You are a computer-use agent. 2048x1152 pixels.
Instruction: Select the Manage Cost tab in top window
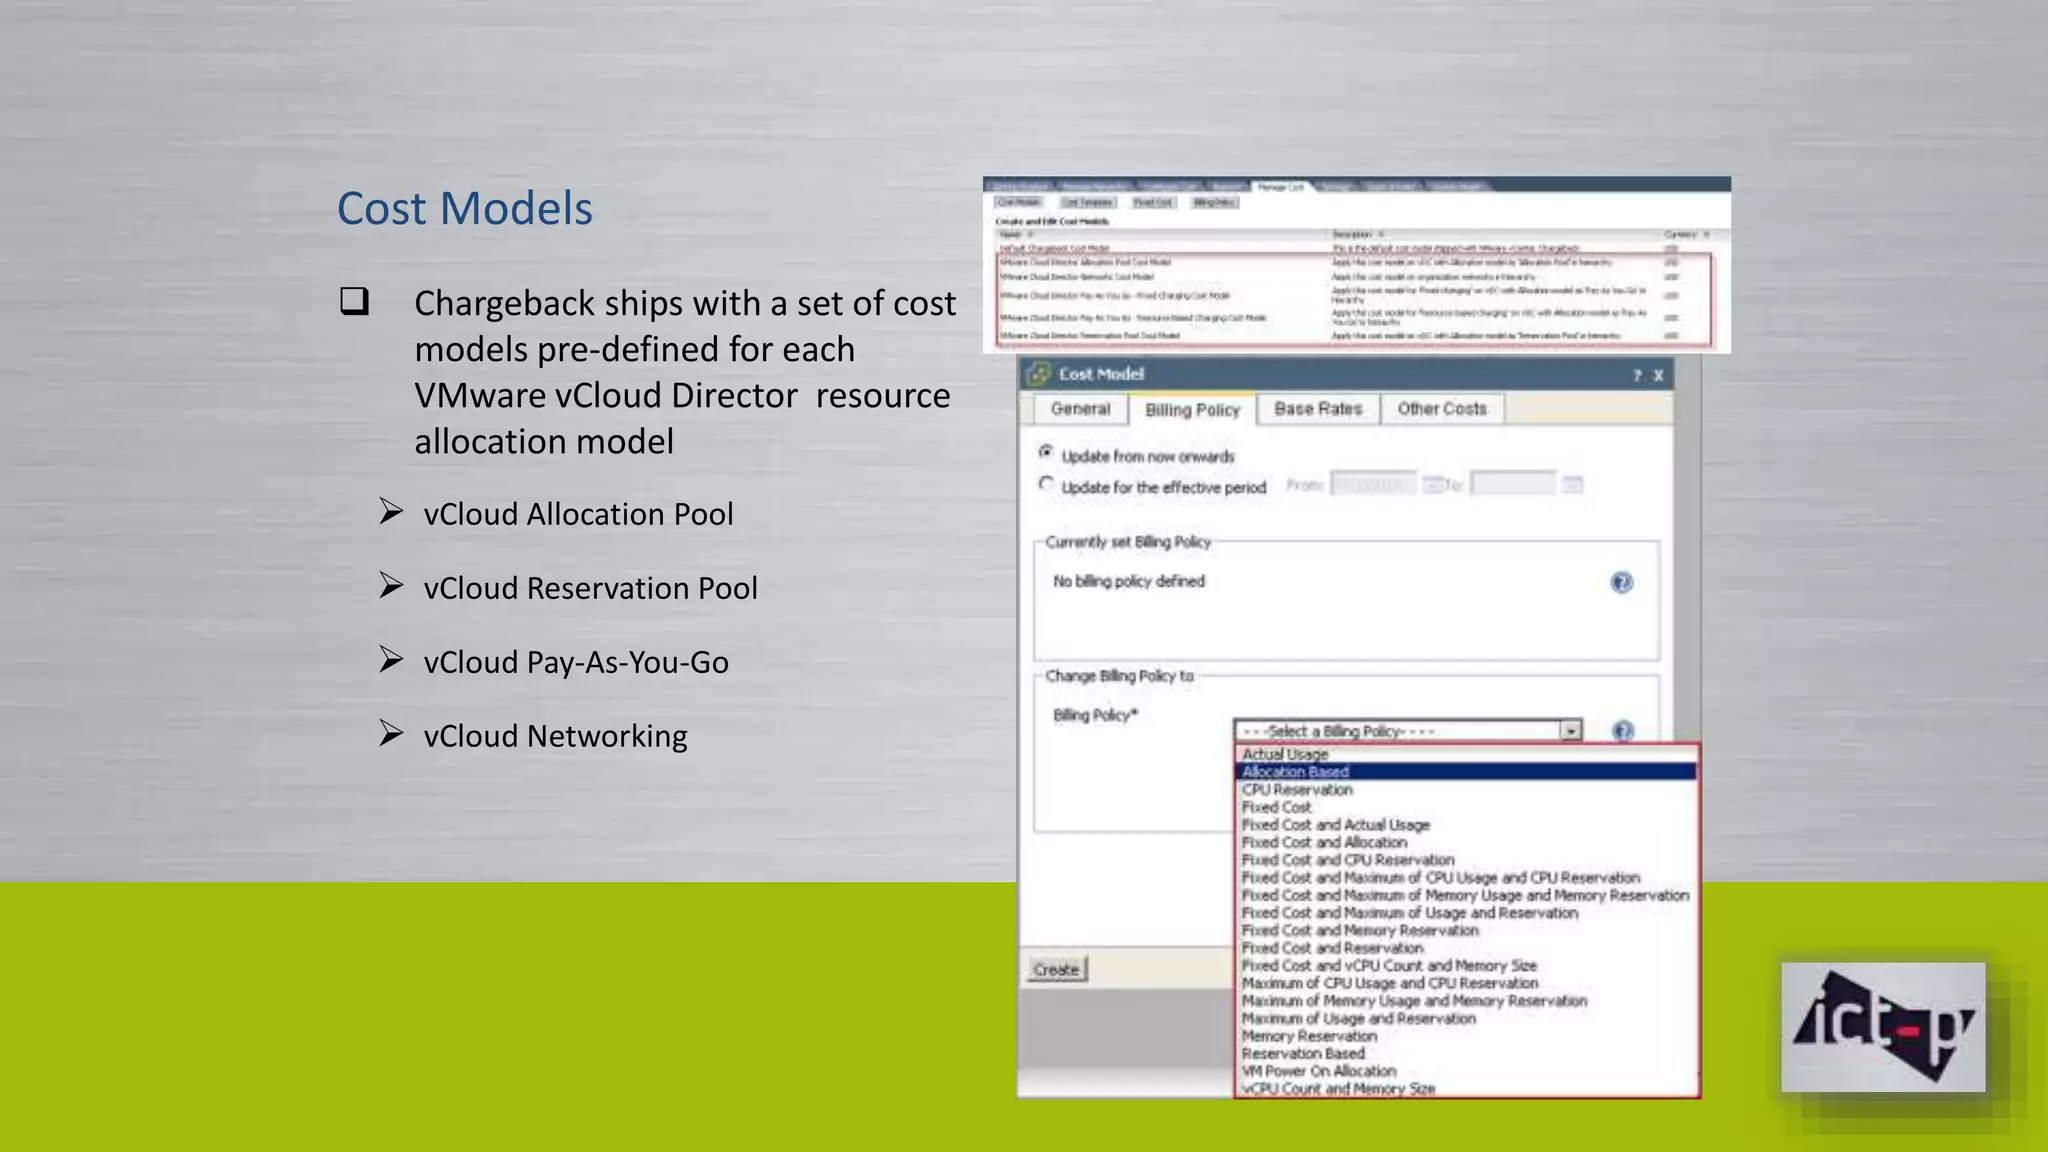[1281, 187]
